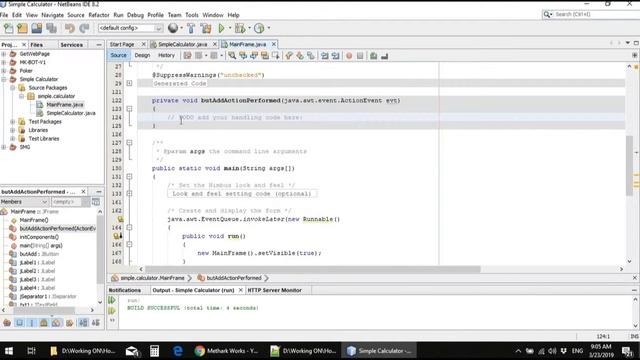Click the Save All toolbar icon
Screen dimensions: 640x360
51,28
